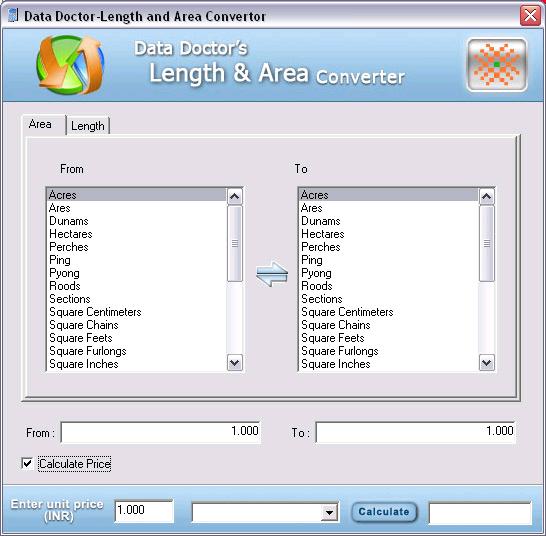Select Hectares in the From list

(x=71, y=234)
